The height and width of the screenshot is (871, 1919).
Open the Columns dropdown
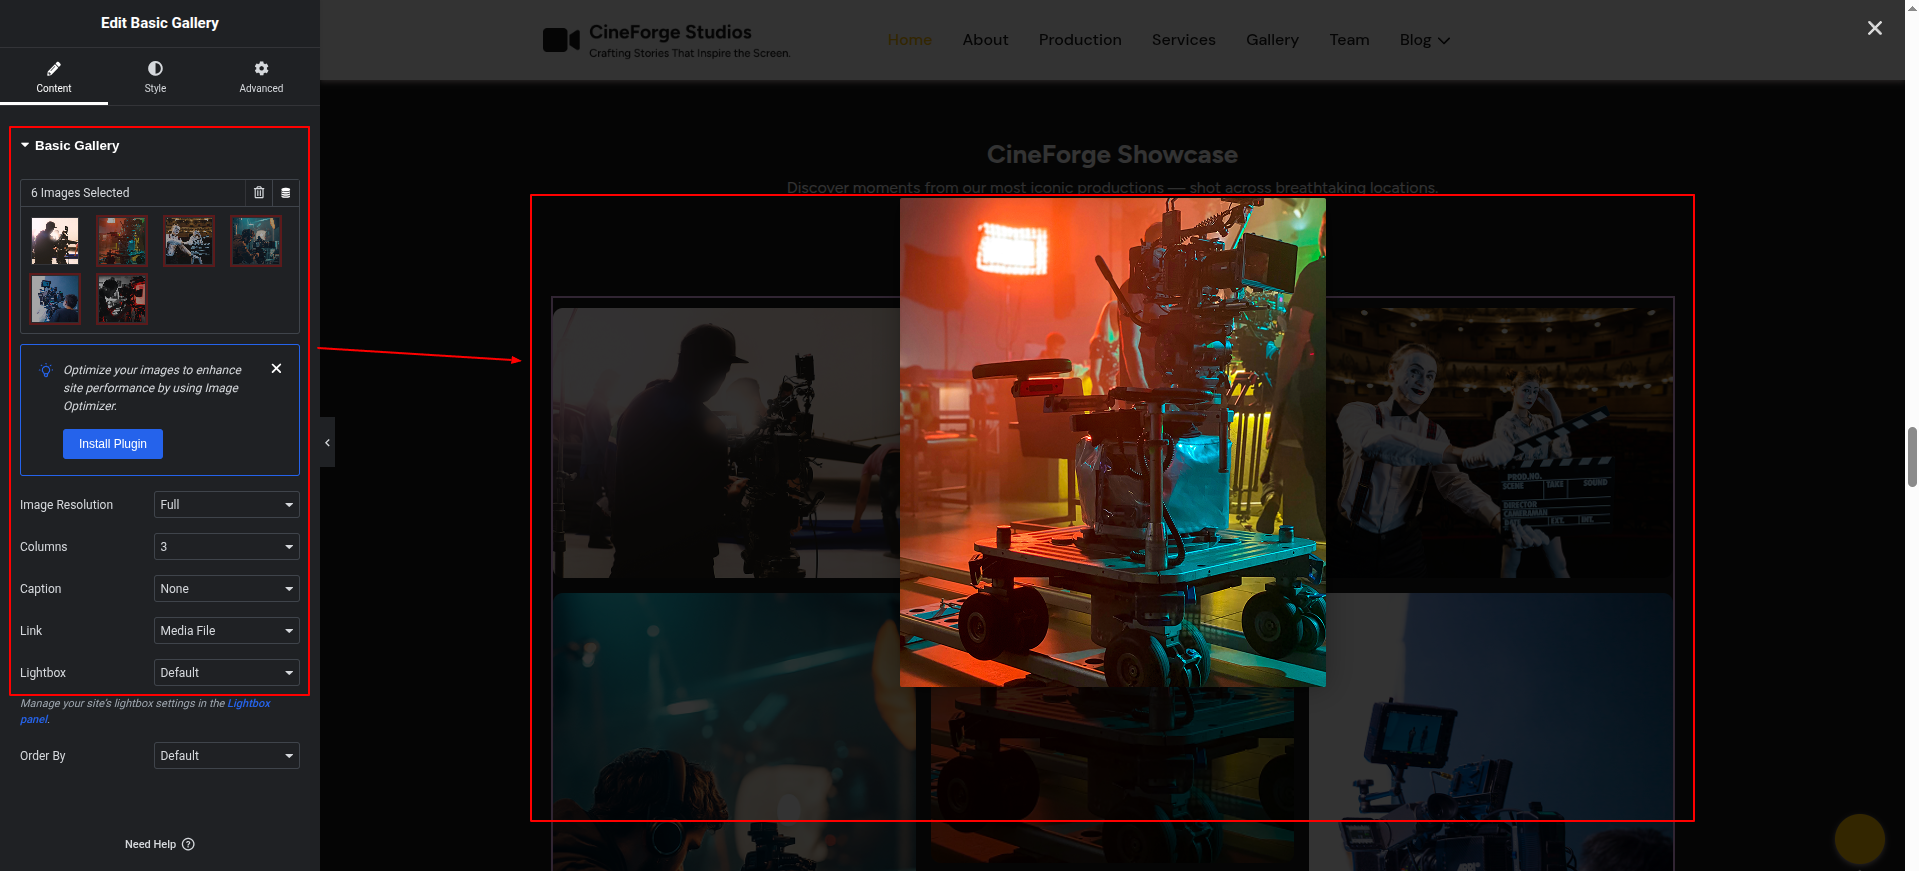[x=226, y=547]
